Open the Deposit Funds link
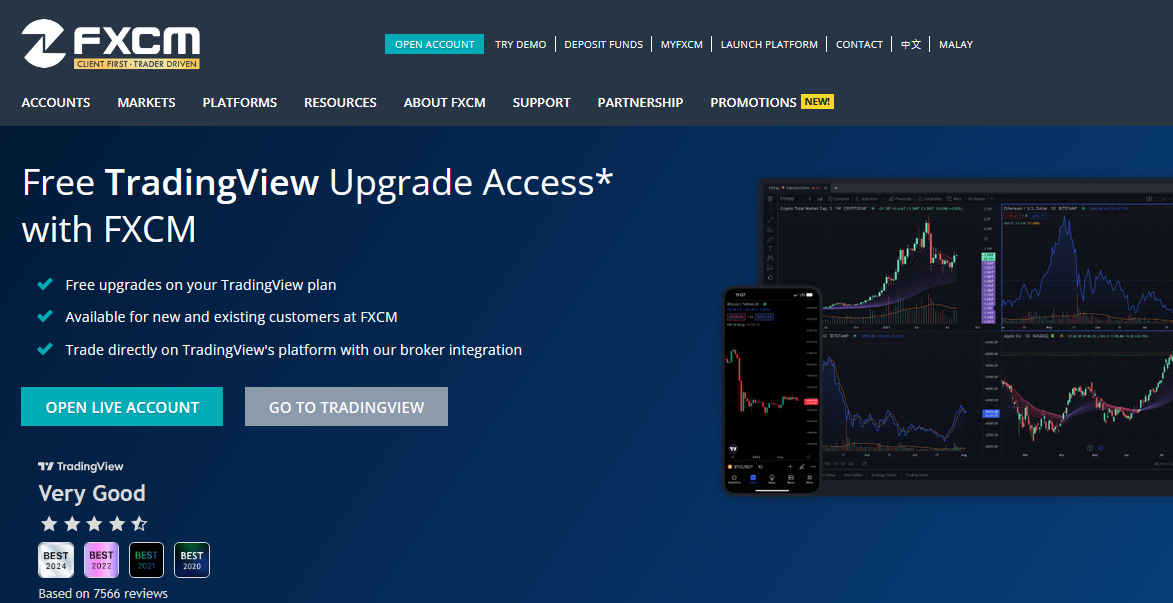Viewport: 1173px width, 603px height. [x=604, y=44]
